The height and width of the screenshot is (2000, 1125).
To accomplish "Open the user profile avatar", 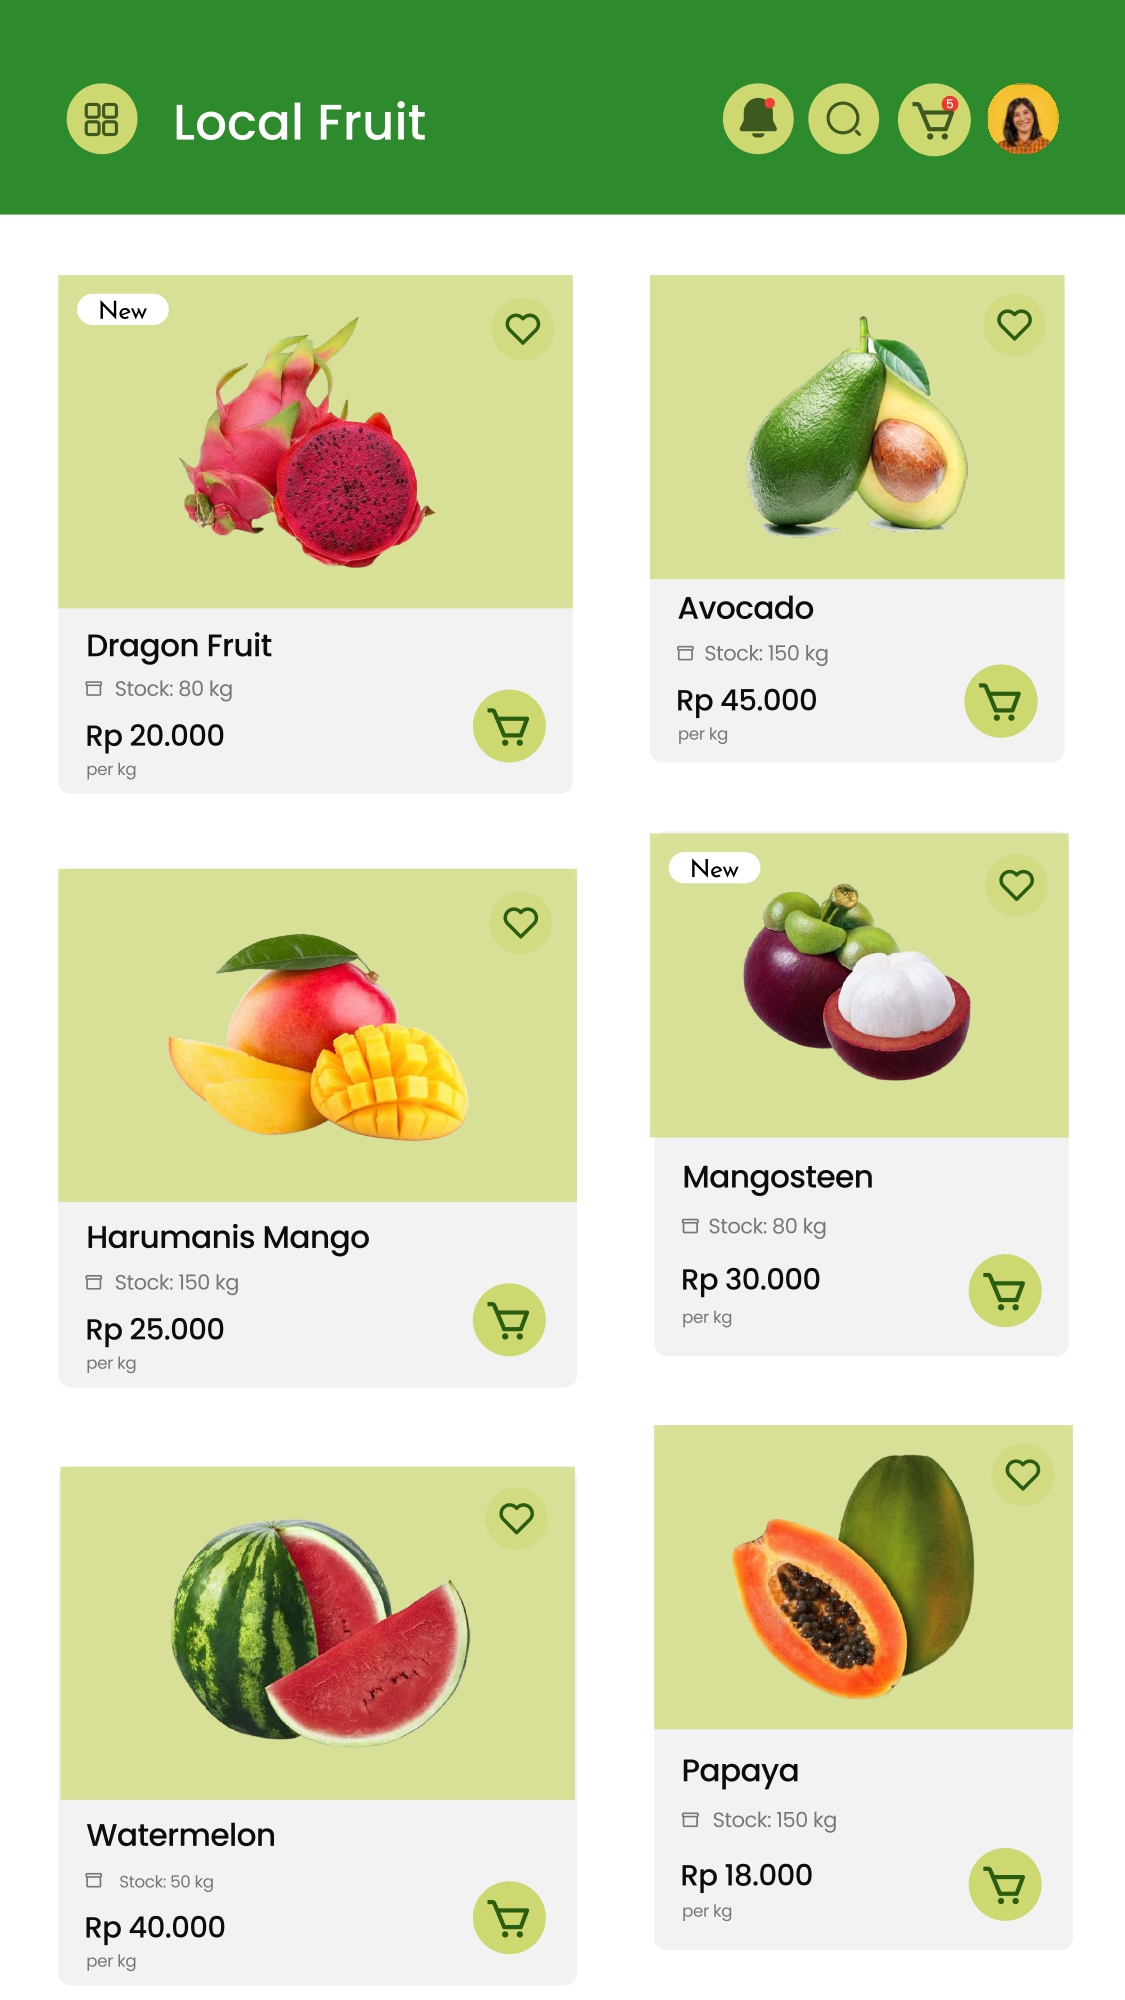I will (1022, 119).
